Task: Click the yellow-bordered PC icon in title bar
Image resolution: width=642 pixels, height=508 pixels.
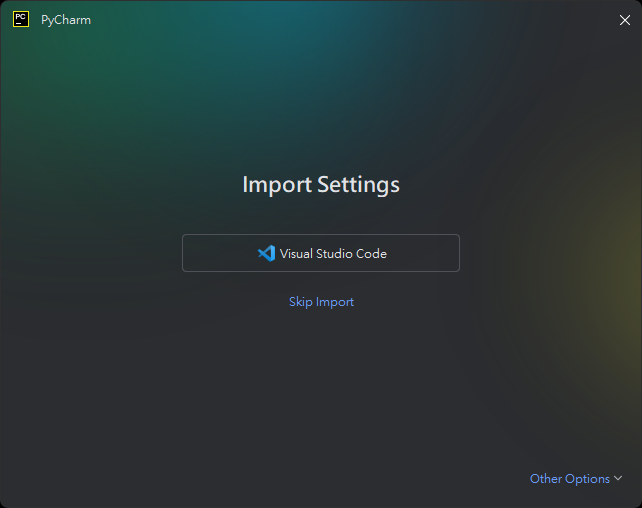Action: [21, 19]
